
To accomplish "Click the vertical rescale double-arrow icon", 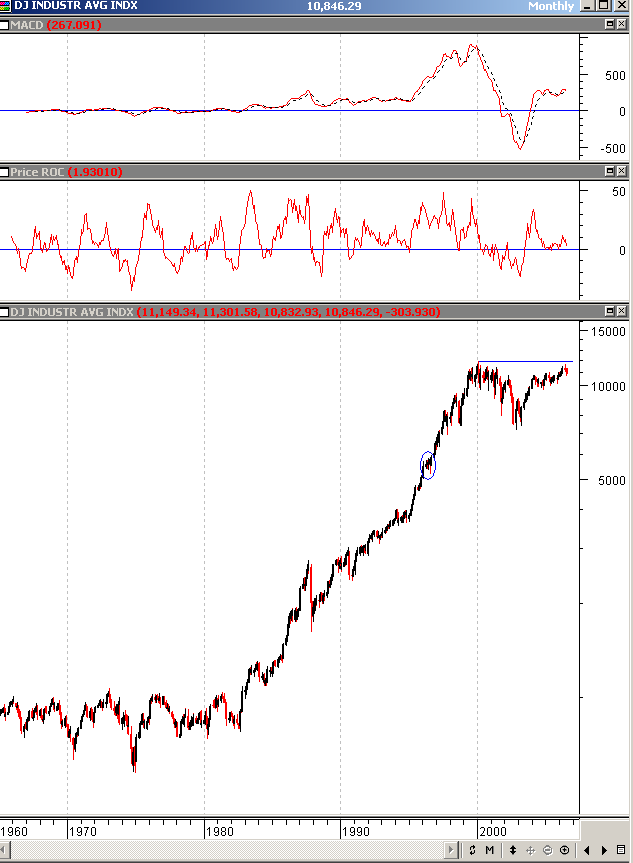I will click(x=512, y=850).
